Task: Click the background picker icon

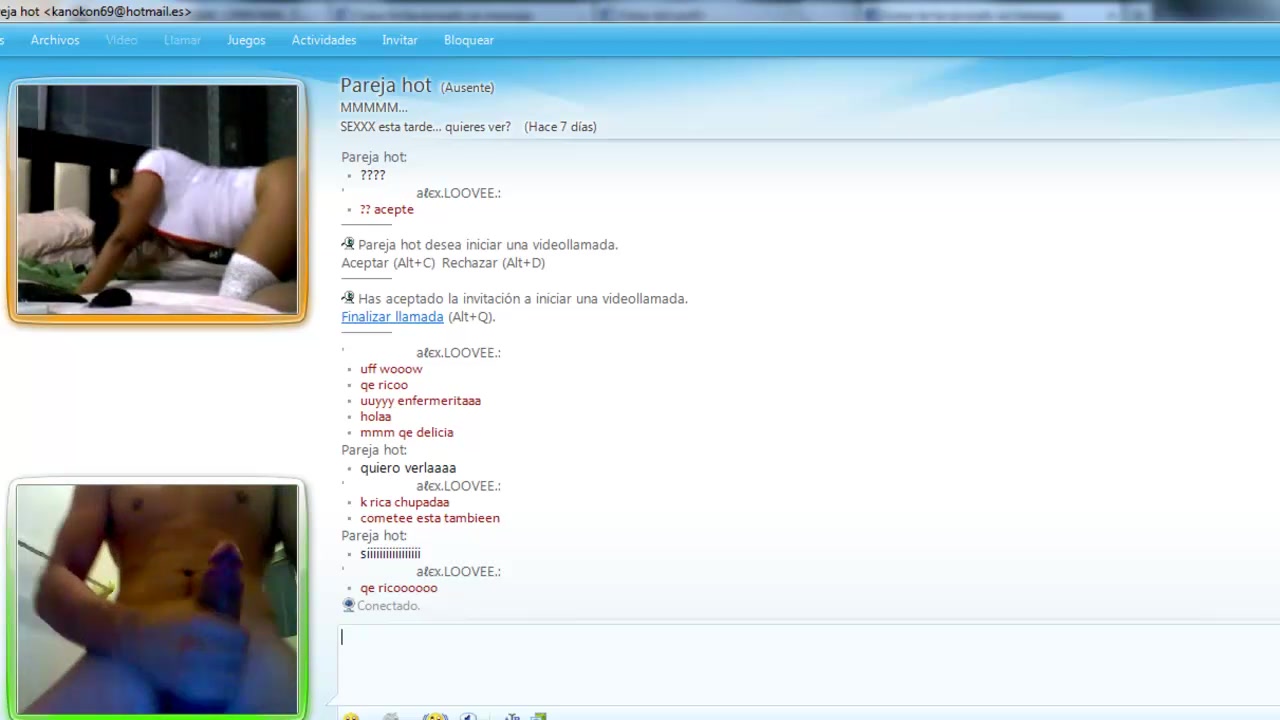Action: click(x=539, y=716)
